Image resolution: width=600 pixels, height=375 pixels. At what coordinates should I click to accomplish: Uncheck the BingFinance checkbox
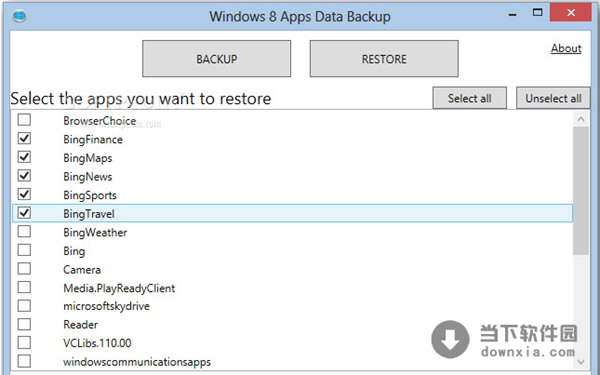[24, 139]
